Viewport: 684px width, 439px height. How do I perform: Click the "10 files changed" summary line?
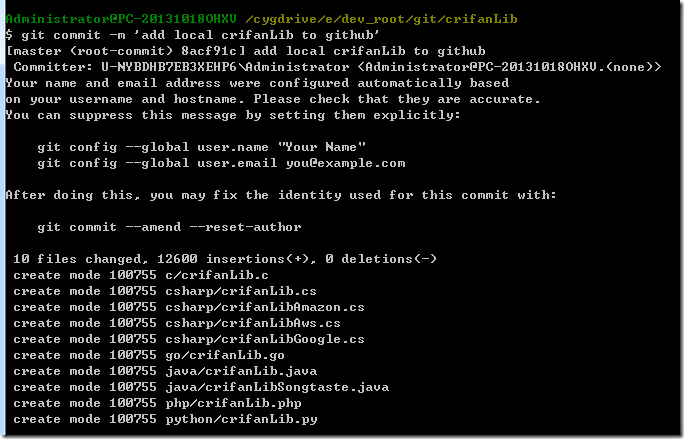225,259
